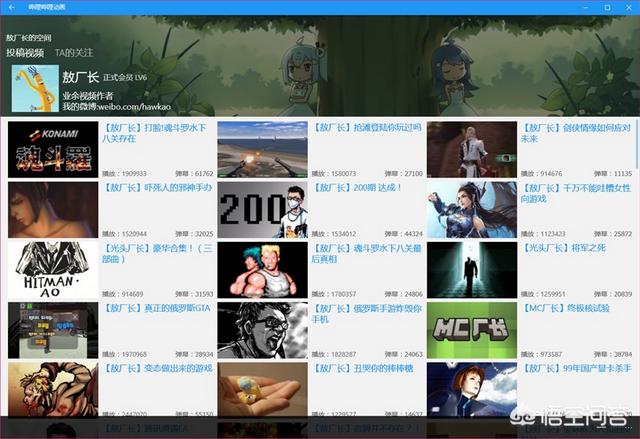Open video 俄罗斯手游炸毁你手机
The width and height of the screenshot is (640, 439).
coord(367,314)
